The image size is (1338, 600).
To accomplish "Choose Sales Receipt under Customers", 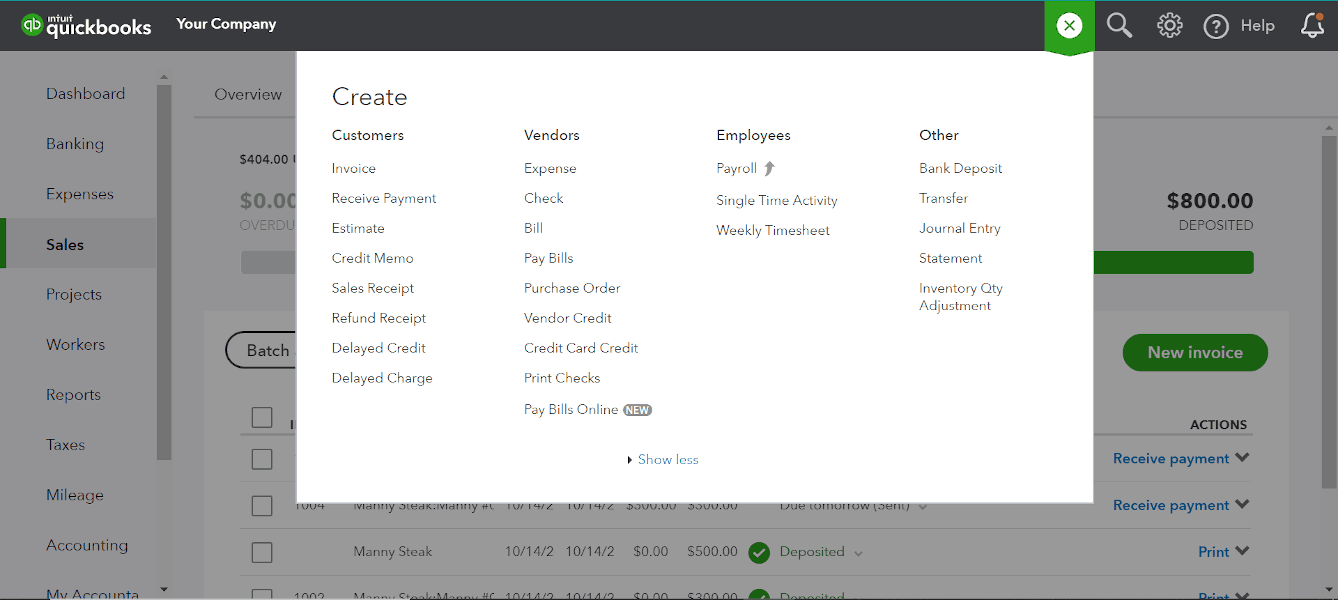I will [x=373, y=289].
